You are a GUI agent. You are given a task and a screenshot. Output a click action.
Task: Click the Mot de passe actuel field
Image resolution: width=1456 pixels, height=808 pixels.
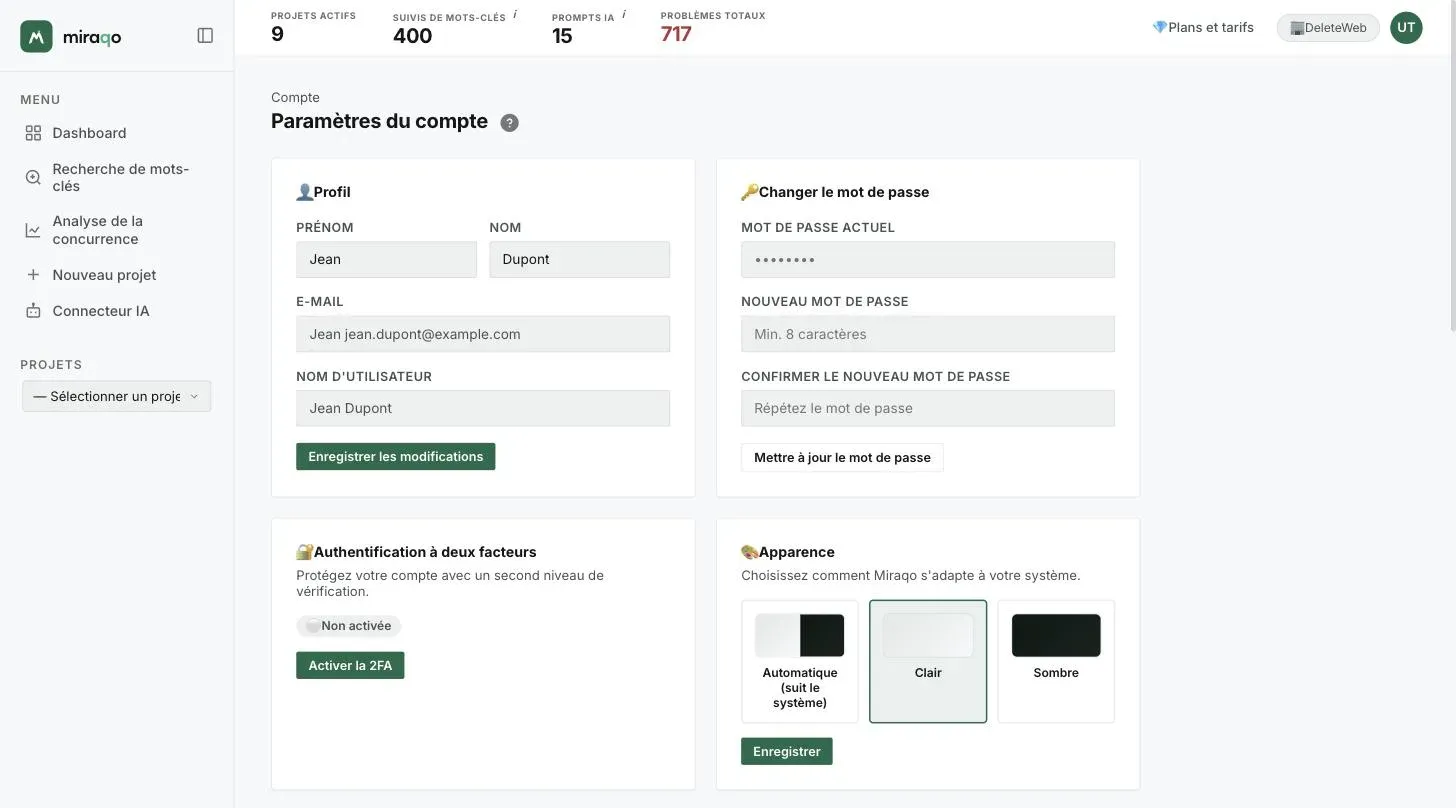point(928,259)
